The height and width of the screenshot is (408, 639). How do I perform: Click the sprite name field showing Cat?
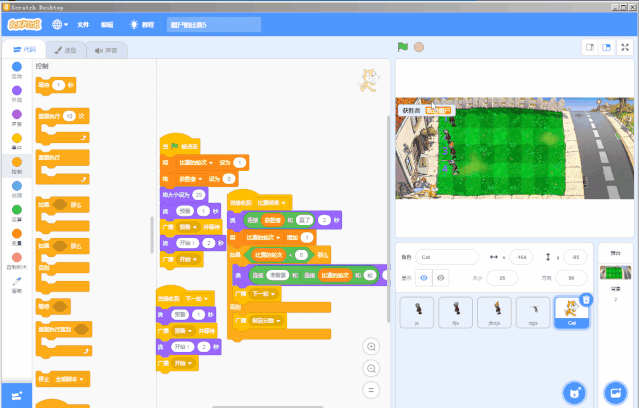click(447, 257)
